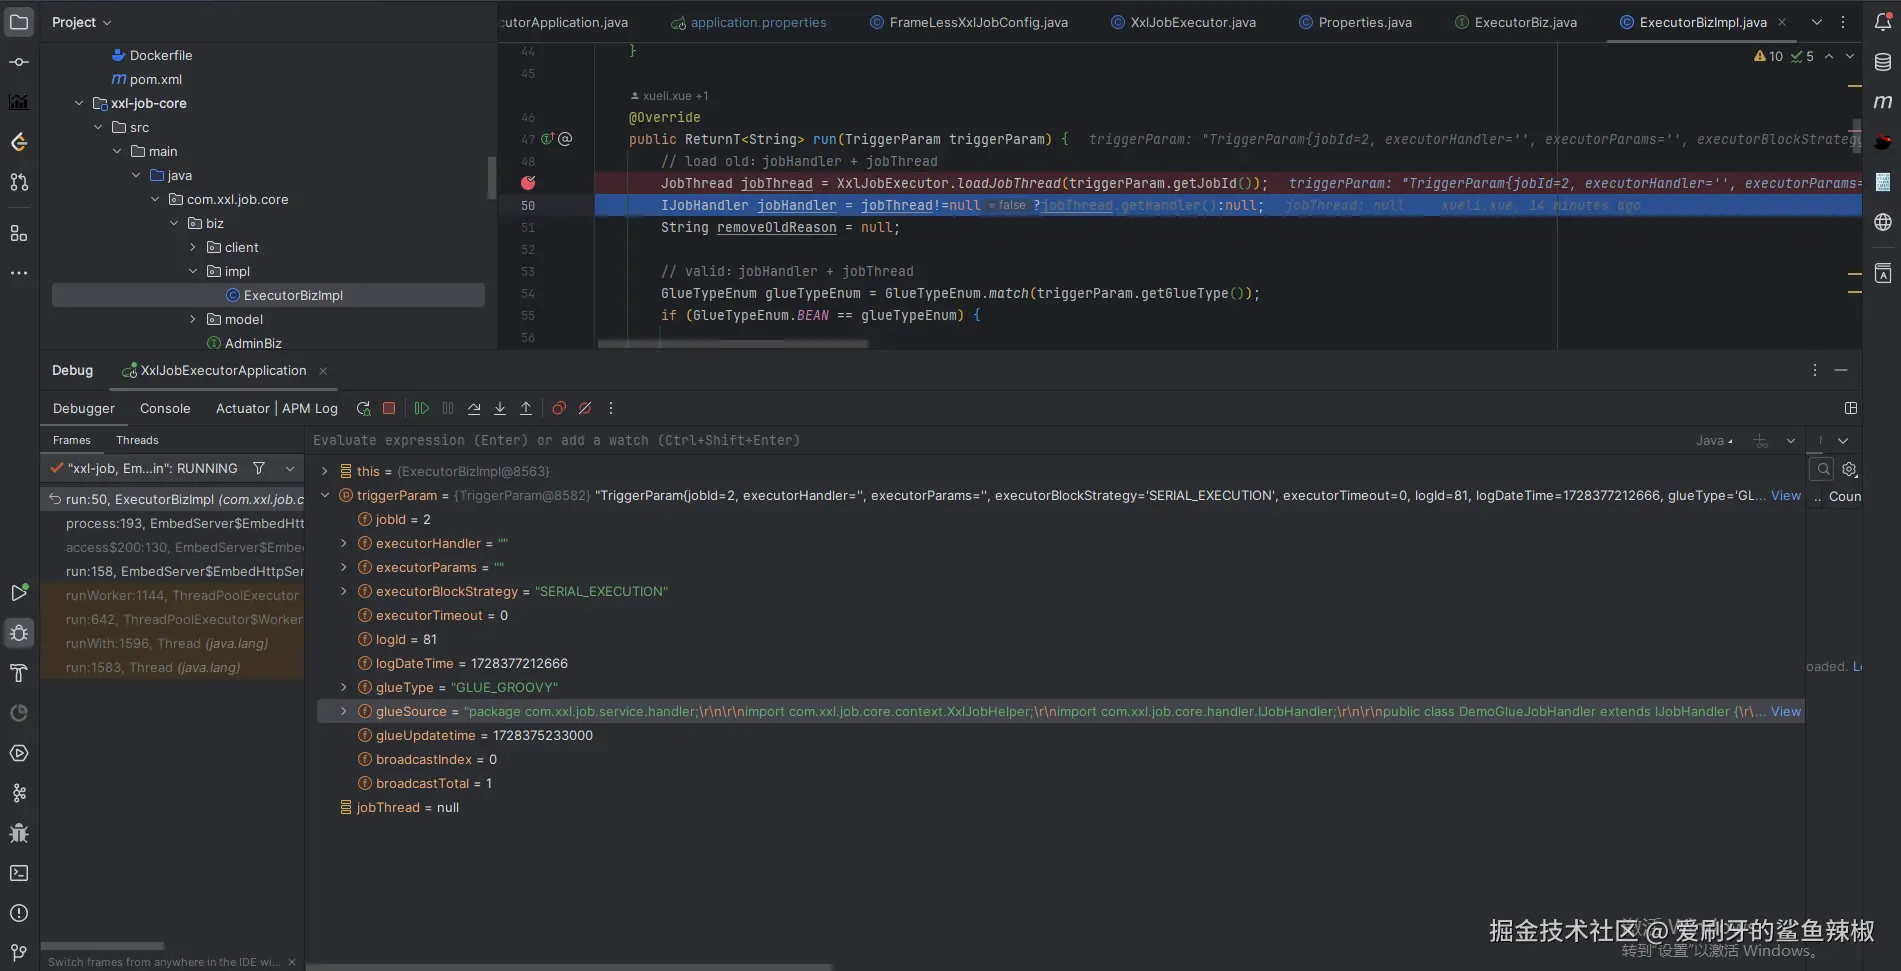This screenshot has width=1901, height=971.
Task: Toggle the frames filter funnel
Action: (x=259, y=468)
